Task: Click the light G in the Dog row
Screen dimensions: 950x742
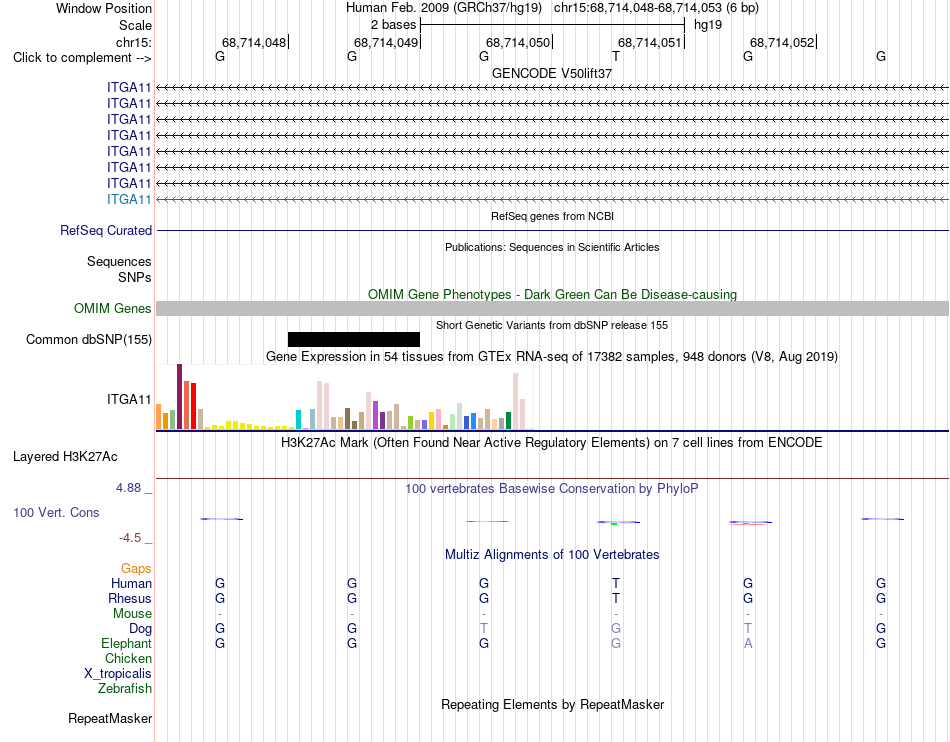Action: 616,628
